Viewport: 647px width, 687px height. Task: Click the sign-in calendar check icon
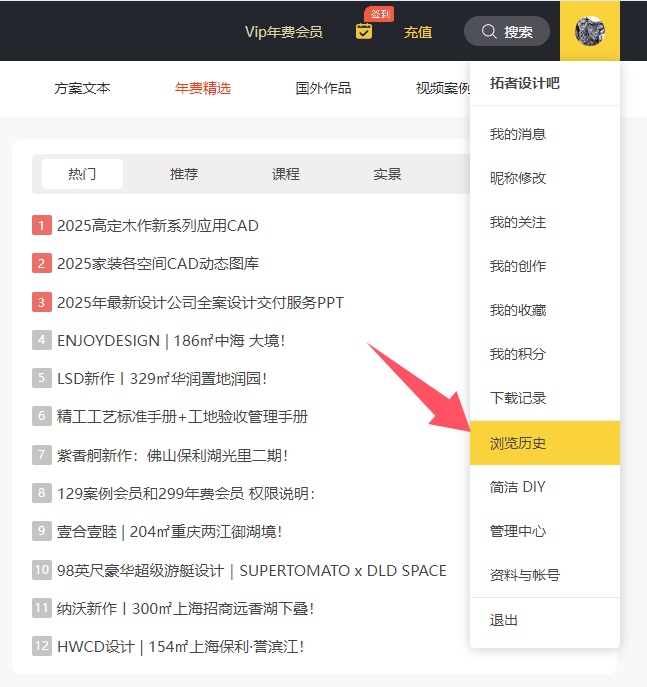point(364,31)
